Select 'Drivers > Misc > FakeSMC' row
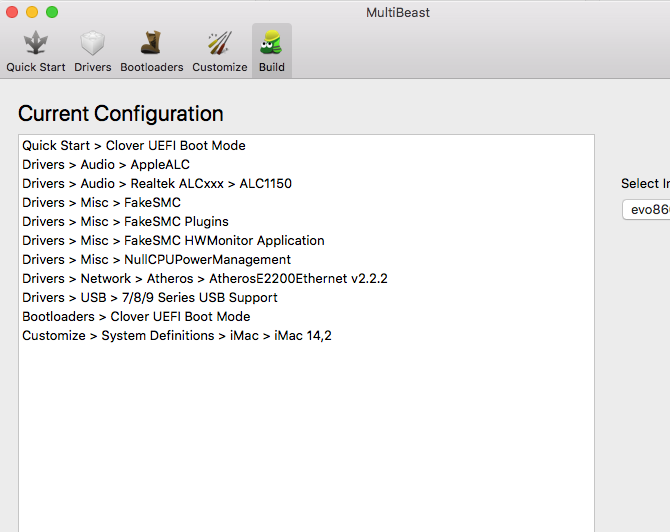The width and height of the screenshot is (670, 532). [x=306, y=203]
